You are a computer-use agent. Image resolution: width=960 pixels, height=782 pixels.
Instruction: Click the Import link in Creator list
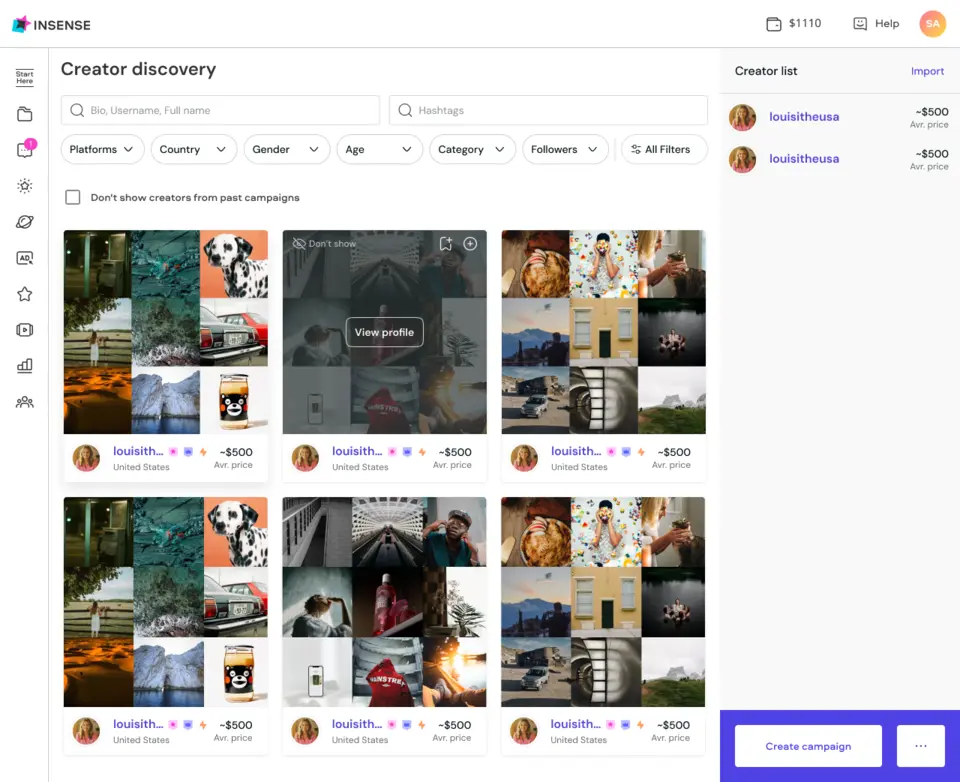coord(927,71)
